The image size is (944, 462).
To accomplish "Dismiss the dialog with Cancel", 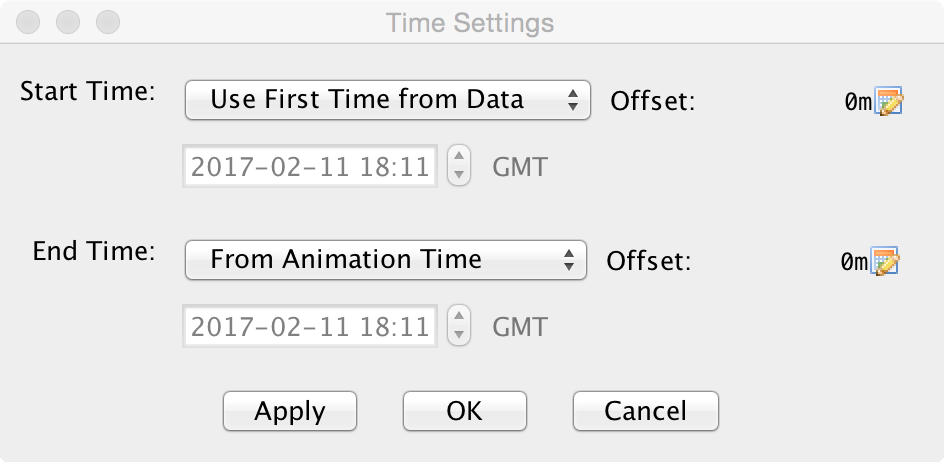I will (645, 410).
